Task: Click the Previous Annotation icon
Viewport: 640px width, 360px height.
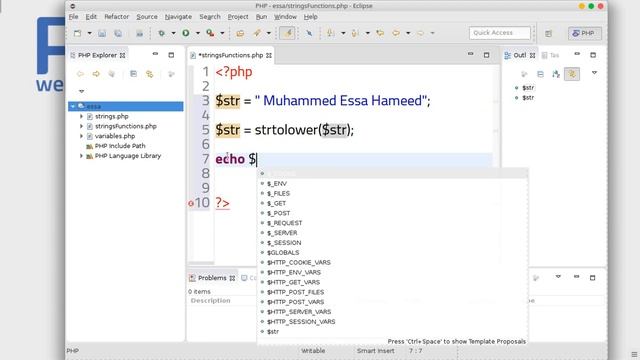Action: 355,33
